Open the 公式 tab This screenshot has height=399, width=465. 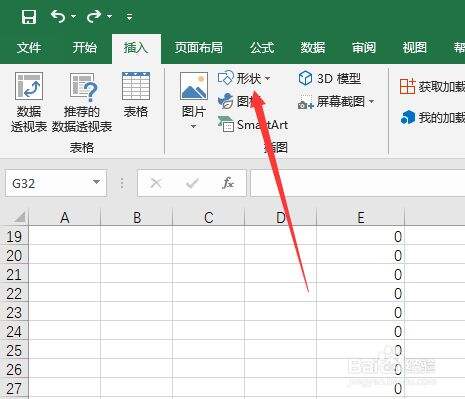click(262, 48)
